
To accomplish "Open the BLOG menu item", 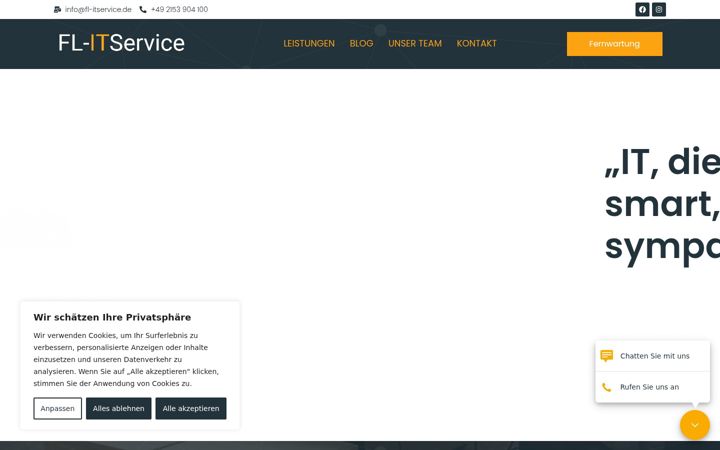I will pos(361,44).
